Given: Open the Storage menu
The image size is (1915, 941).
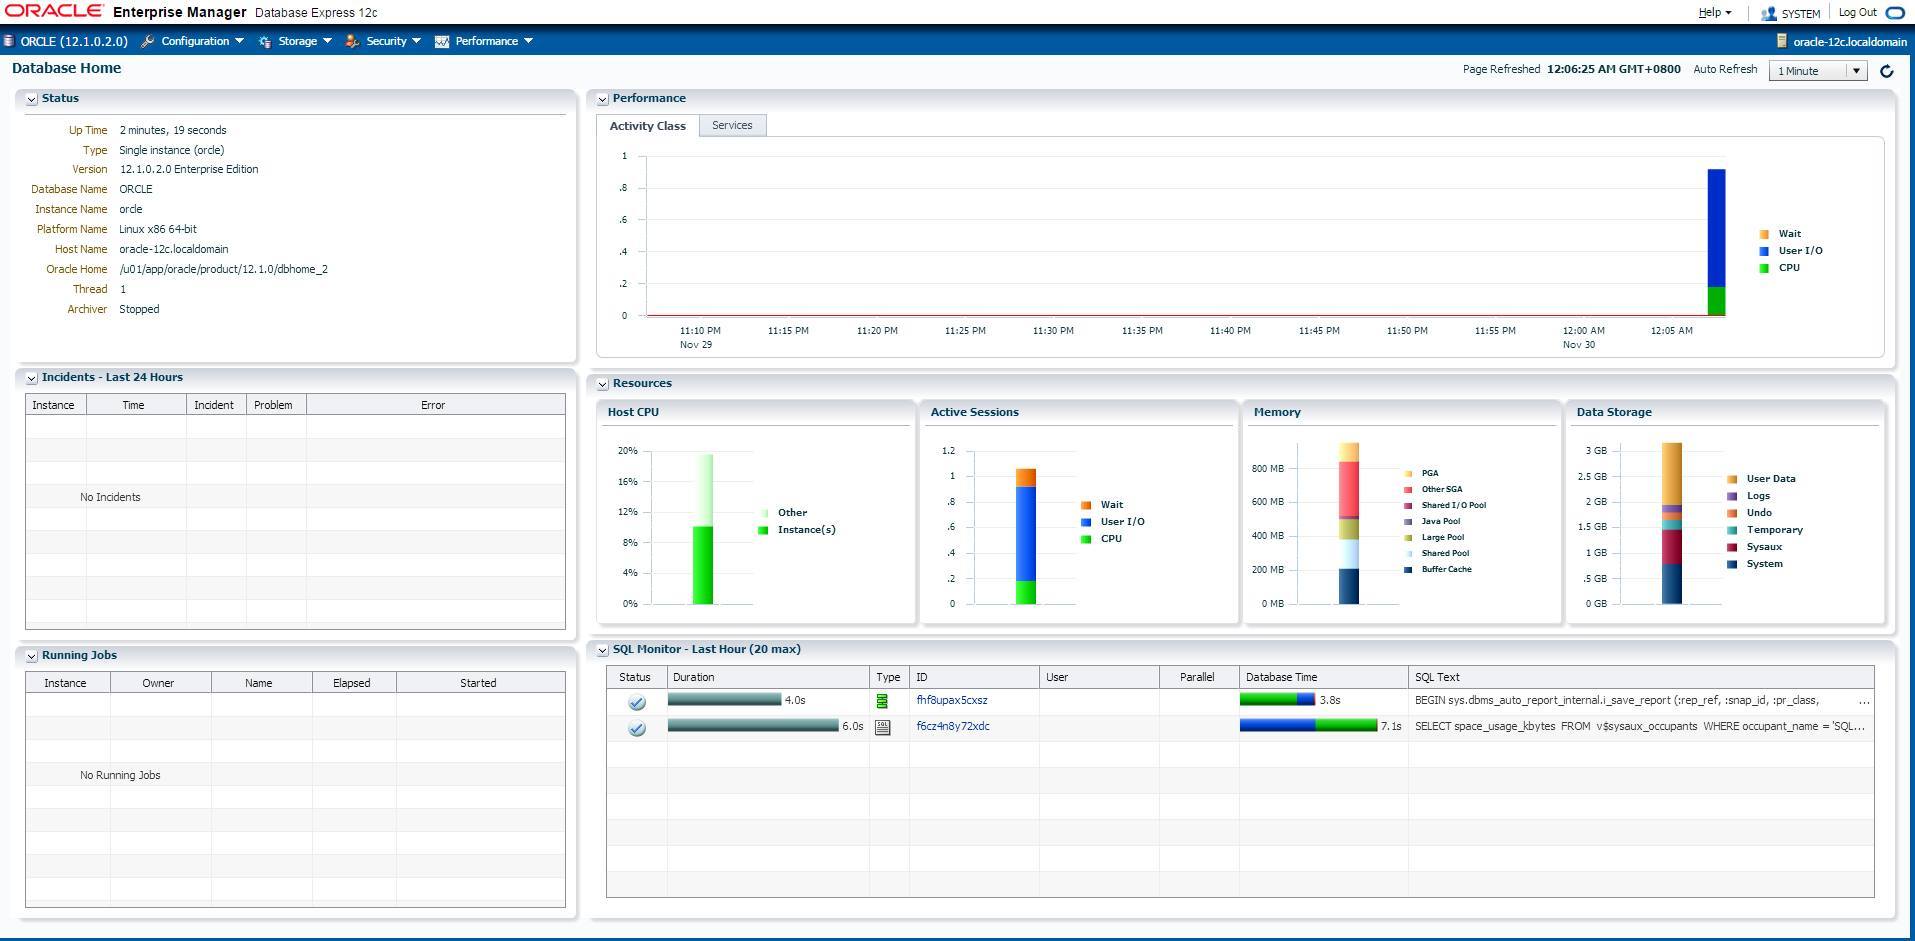Looking at the screenshot, I should 305,41.
